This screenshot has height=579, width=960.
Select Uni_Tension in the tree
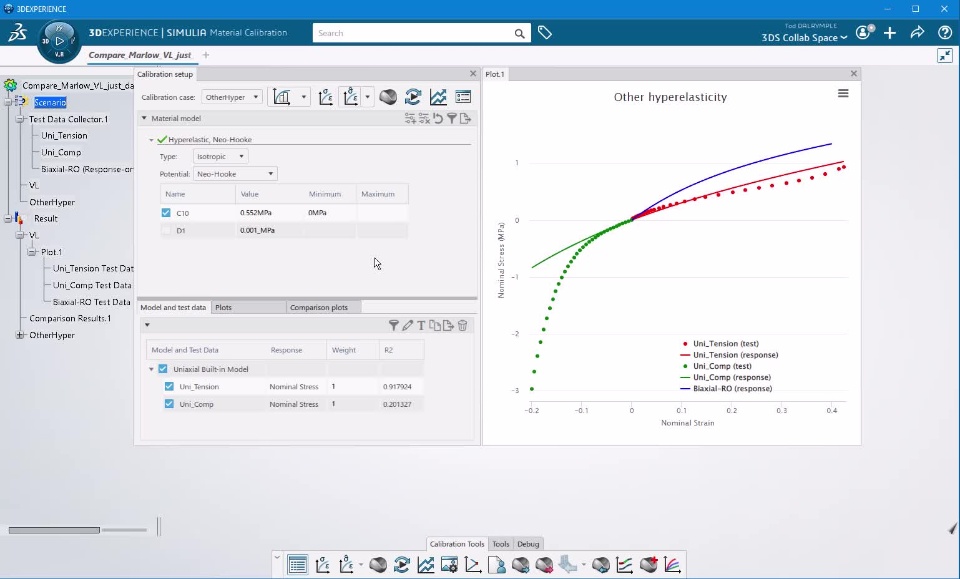click(64, 135)
